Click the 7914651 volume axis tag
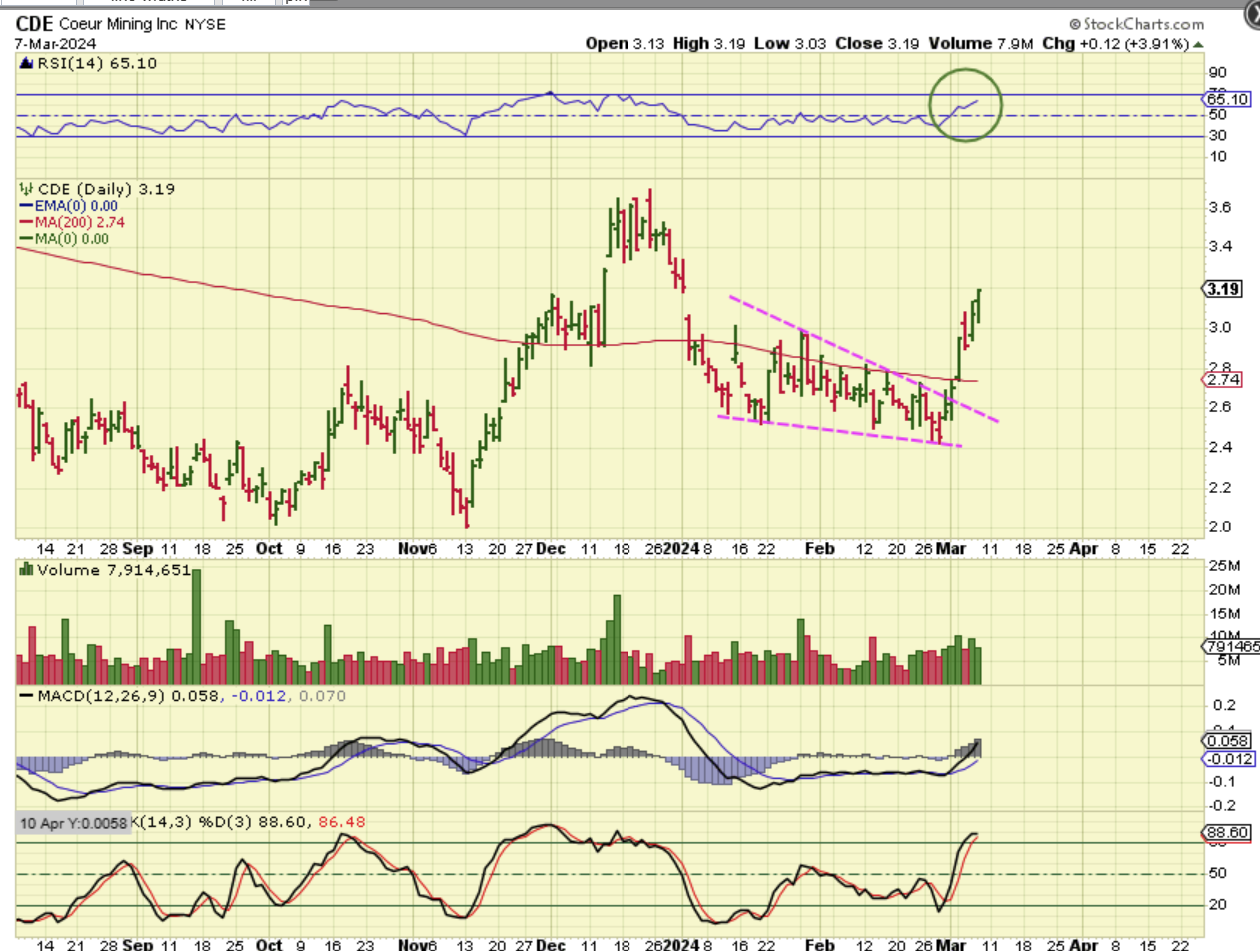The image size is (1260, 951). [1232, 647]
